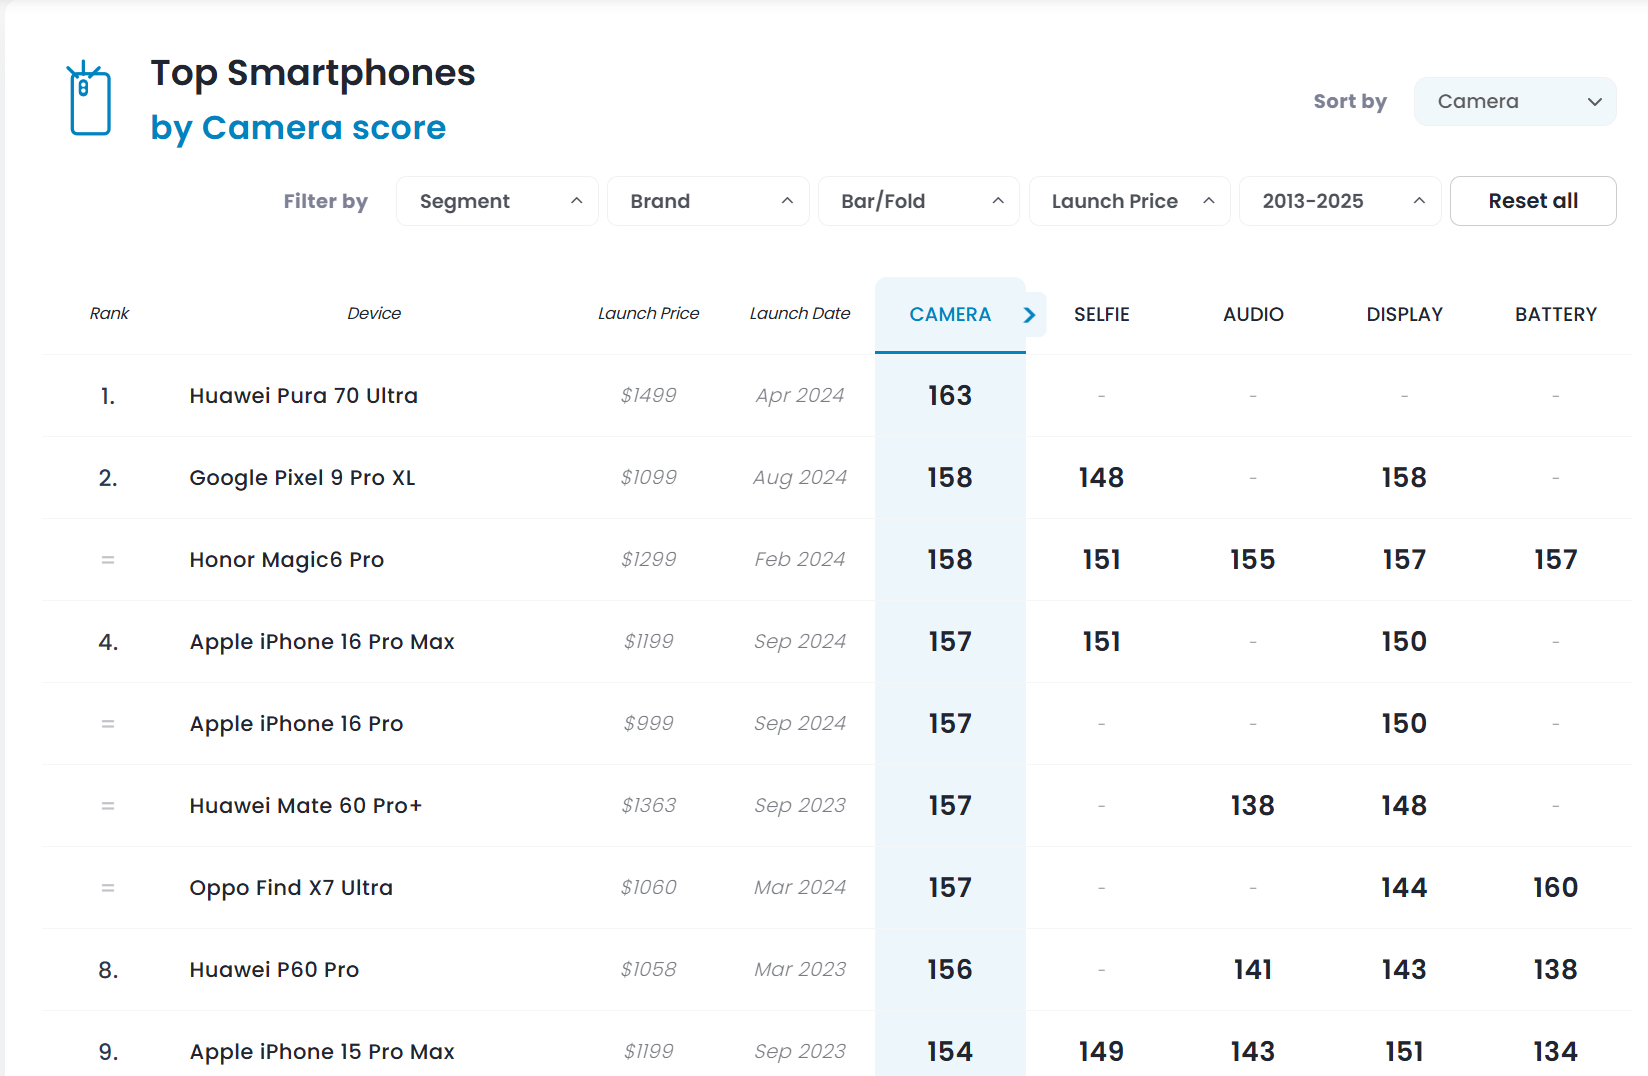This screenshot has width=1648, height=1076.
Task: Expand the Segment filter
Action: 497,202
